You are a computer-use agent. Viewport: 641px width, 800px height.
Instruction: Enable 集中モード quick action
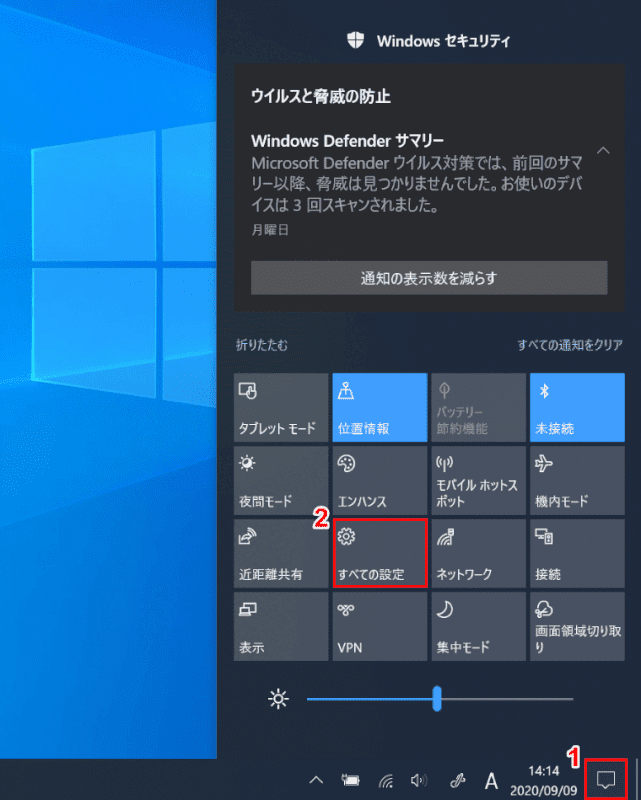(x=479, y=627)
